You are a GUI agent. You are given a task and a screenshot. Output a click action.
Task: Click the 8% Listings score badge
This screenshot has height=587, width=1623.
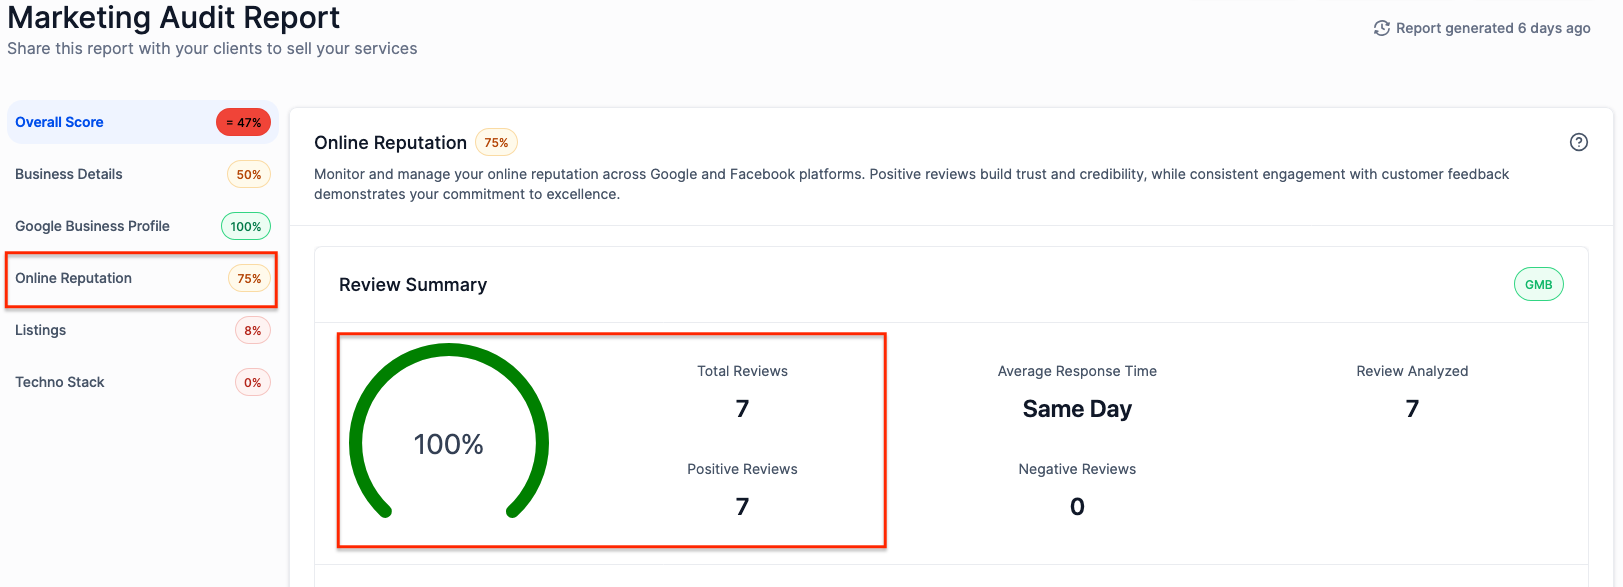[253, 331]
